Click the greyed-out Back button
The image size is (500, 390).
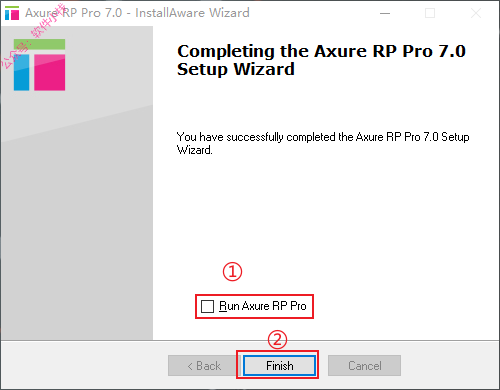204,366
